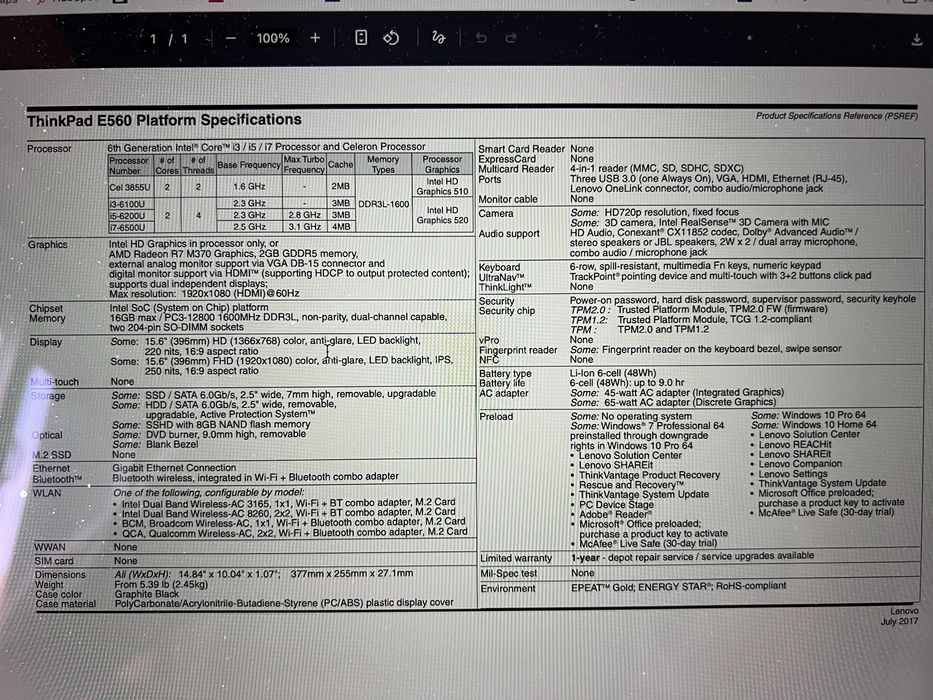Activate the draw annotation tool

(x=439, y=38)
